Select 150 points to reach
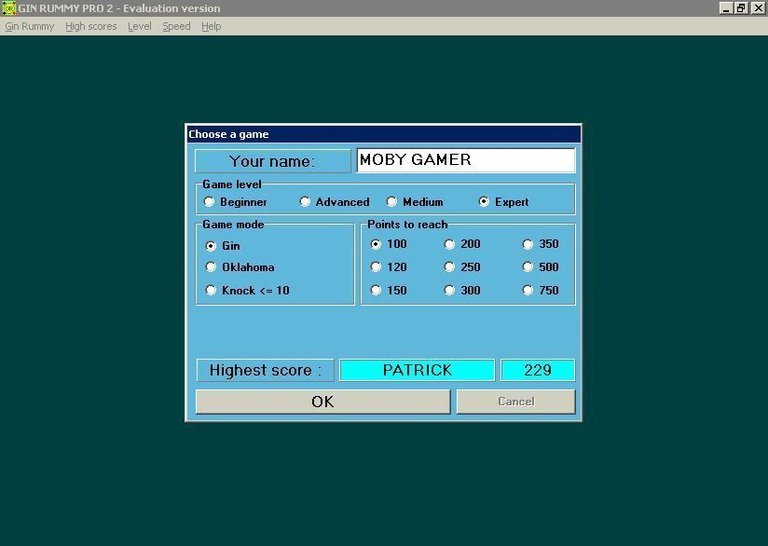768x546 pixels. (x=376, y=291)
